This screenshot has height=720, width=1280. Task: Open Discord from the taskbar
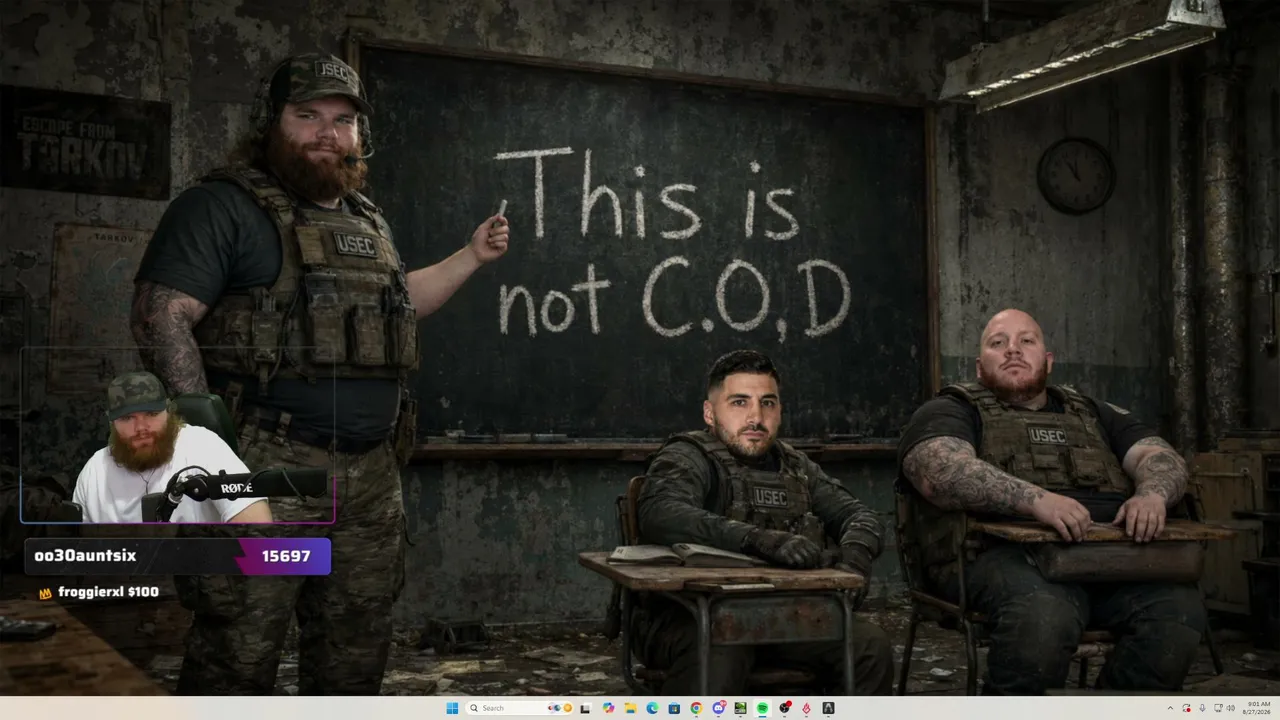718,708
